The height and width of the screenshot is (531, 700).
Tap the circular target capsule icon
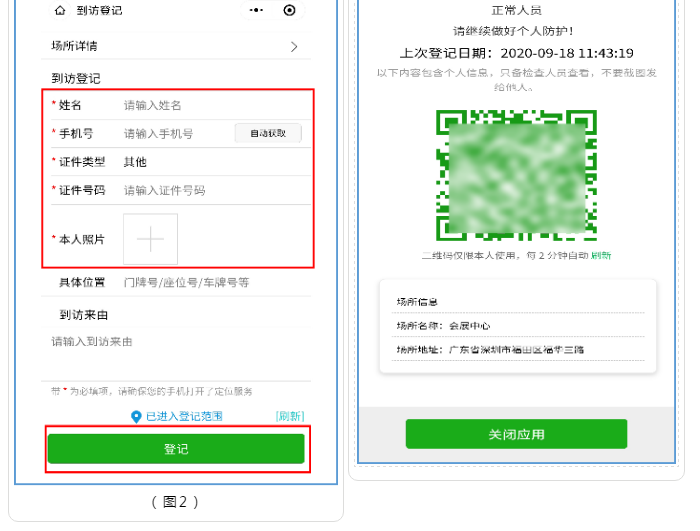click(289, 10)
